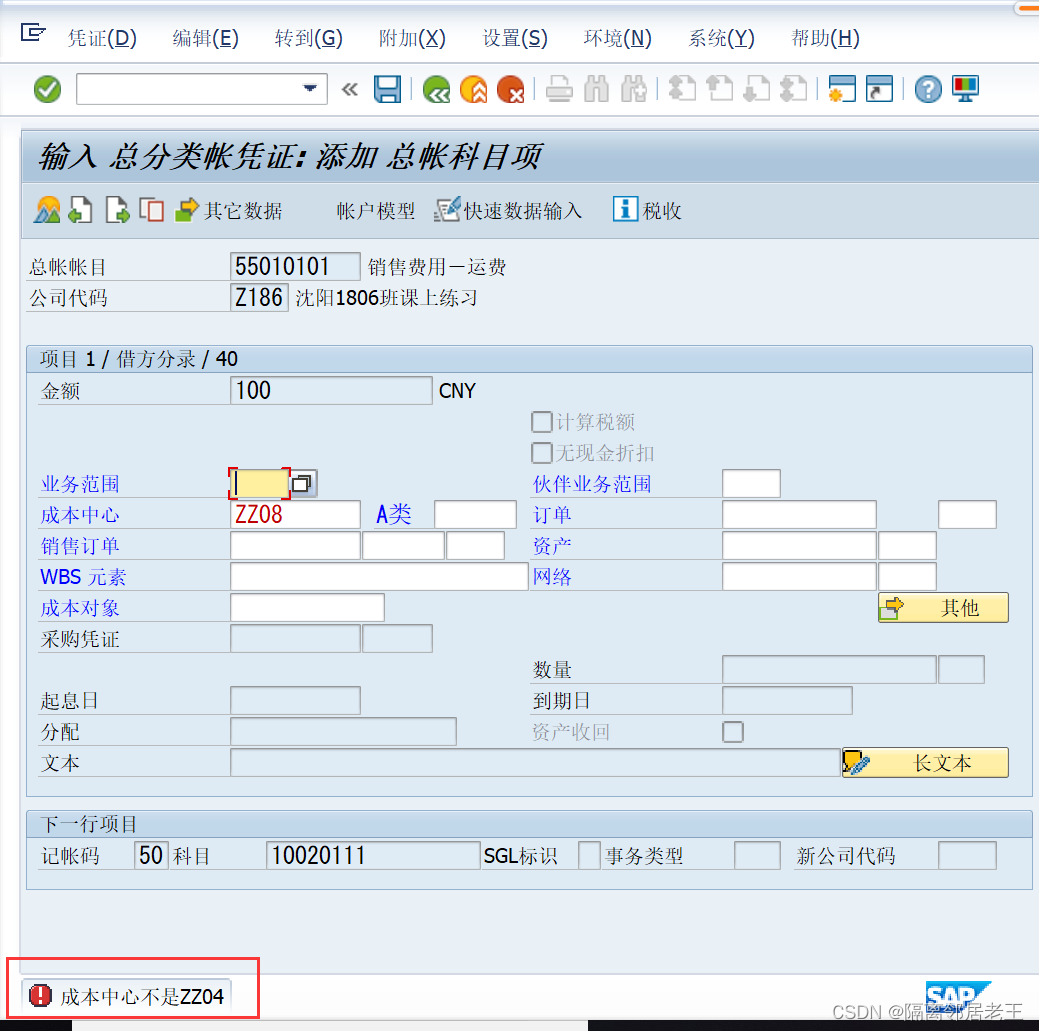Open the 长文本 long text button
1039x1031 pixels.
pos(924,762)
